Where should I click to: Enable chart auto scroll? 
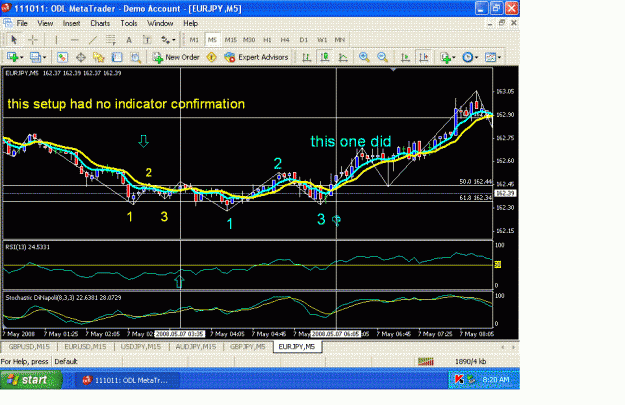pos(405,57)
